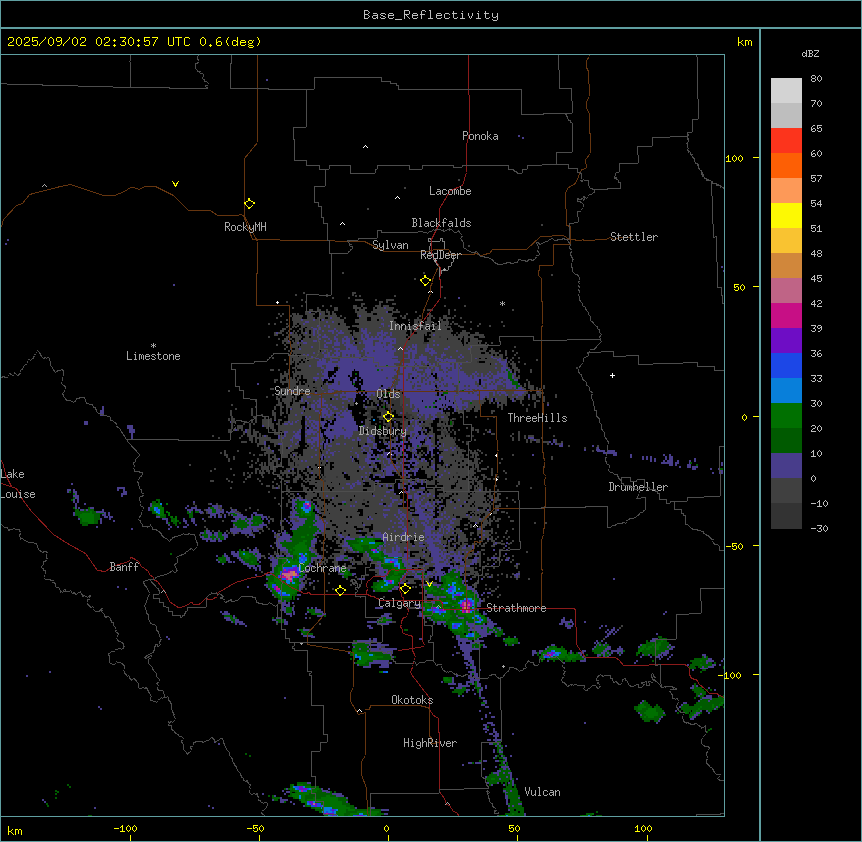Click the Blackfalds city label
This screenshot has width=862, height=842.
tap(441, 223)
